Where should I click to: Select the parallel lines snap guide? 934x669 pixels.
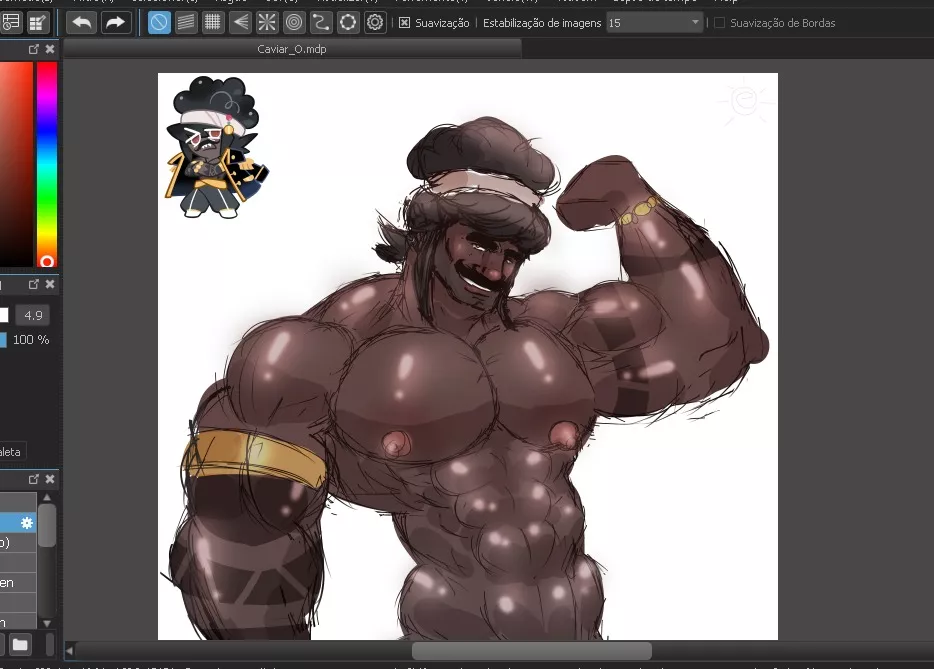tap(186, 22)
